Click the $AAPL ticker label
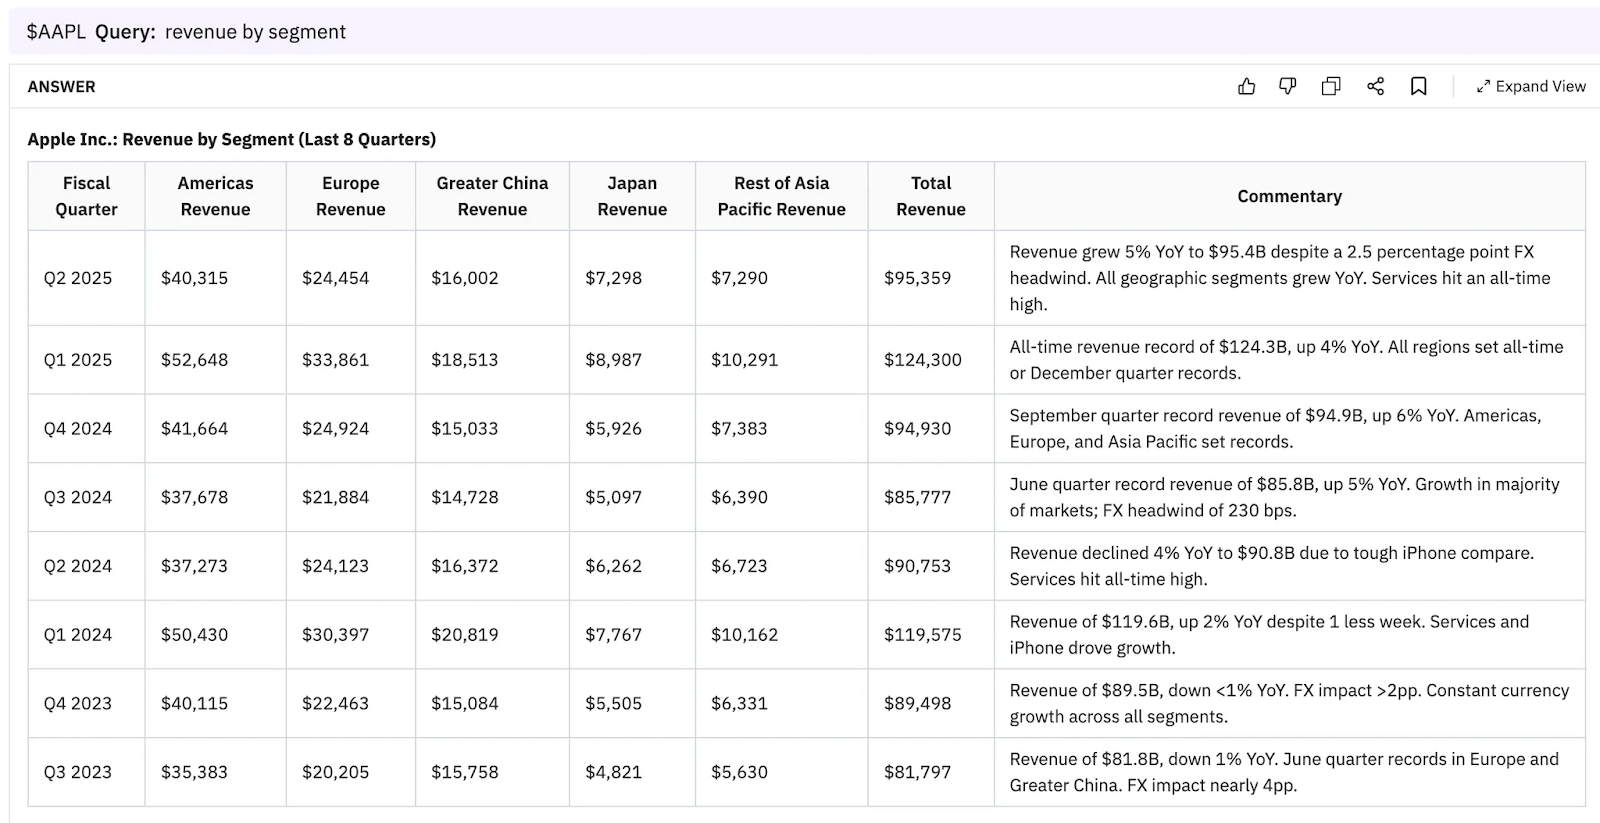Image resolution: width=1600 pixels, height=823 pixels. click(x=56, y=32)
